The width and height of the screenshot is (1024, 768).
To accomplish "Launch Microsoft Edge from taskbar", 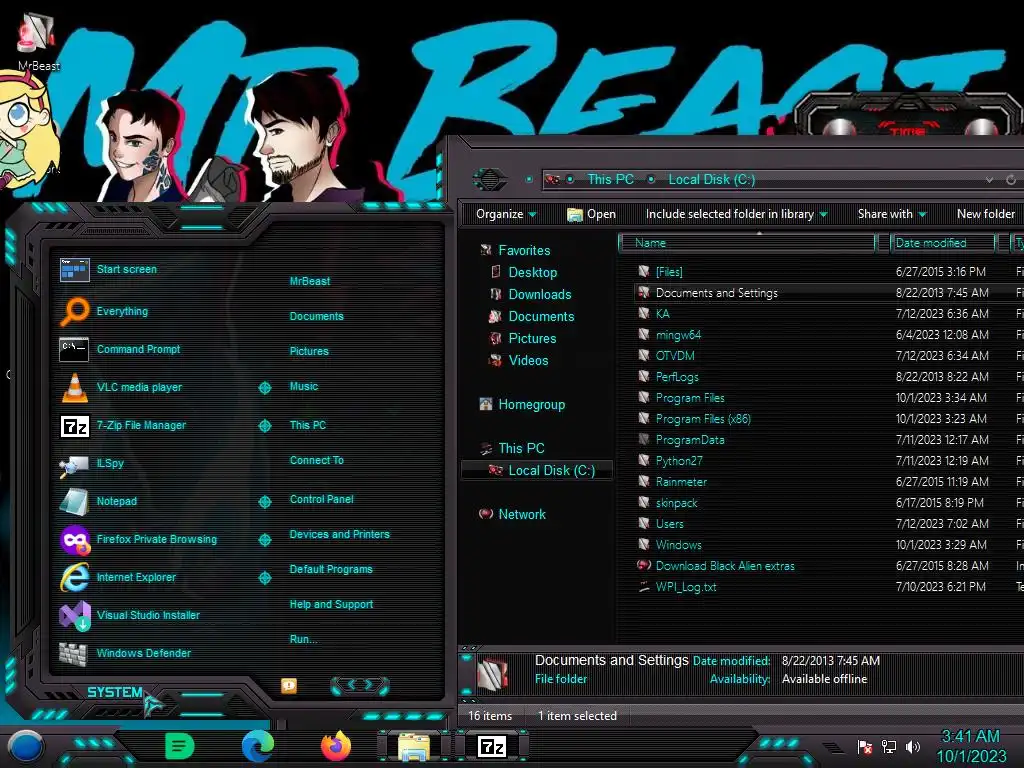I will click(x=258, y=746).
